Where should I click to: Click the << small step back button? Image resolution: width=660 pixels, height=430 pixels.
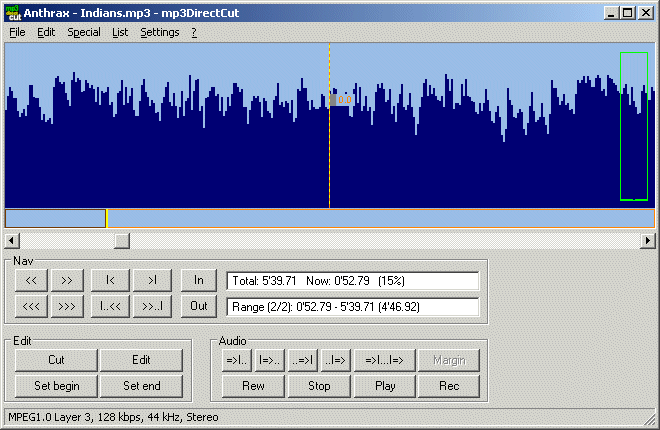[x=31, y=280]
